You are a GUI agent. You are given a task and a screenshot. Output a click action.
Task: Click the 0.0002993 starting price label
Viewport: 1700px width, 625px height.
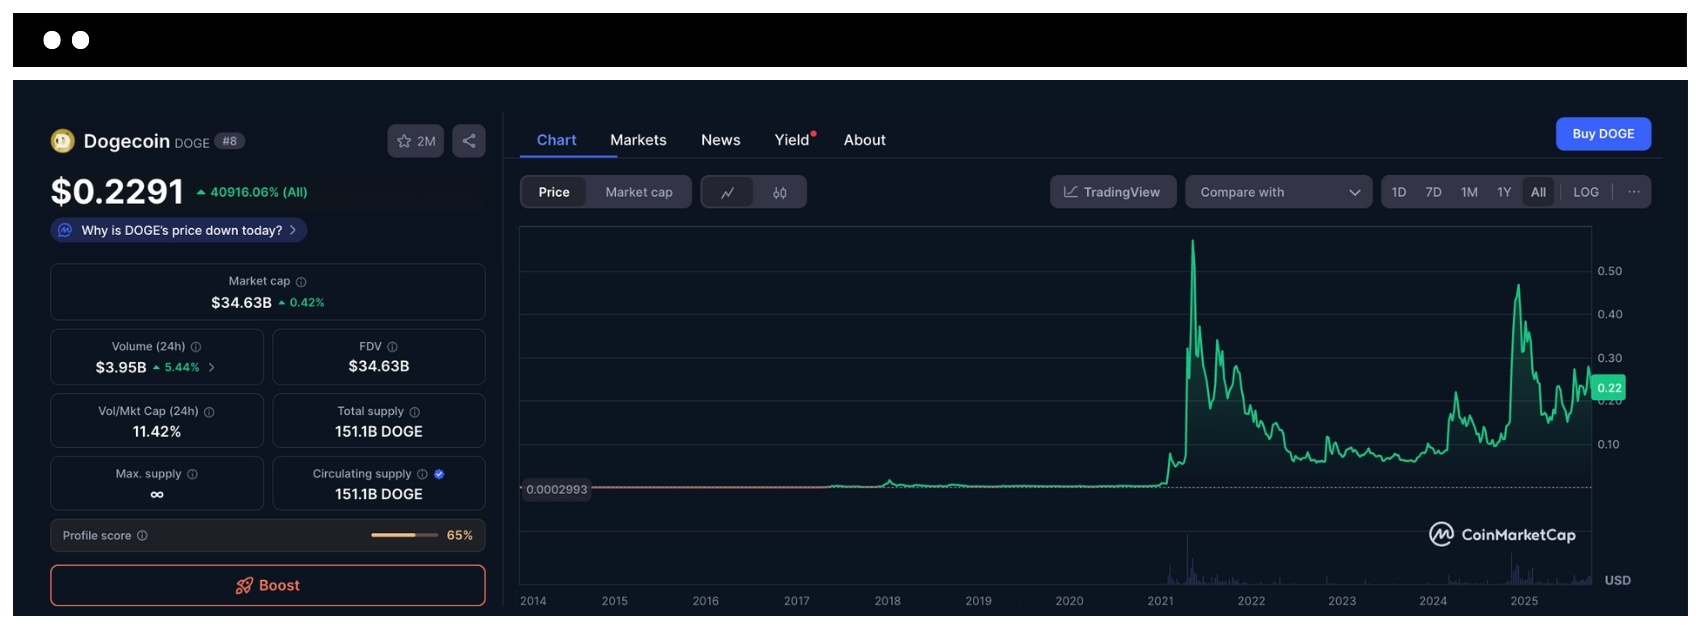pos(557,489)
